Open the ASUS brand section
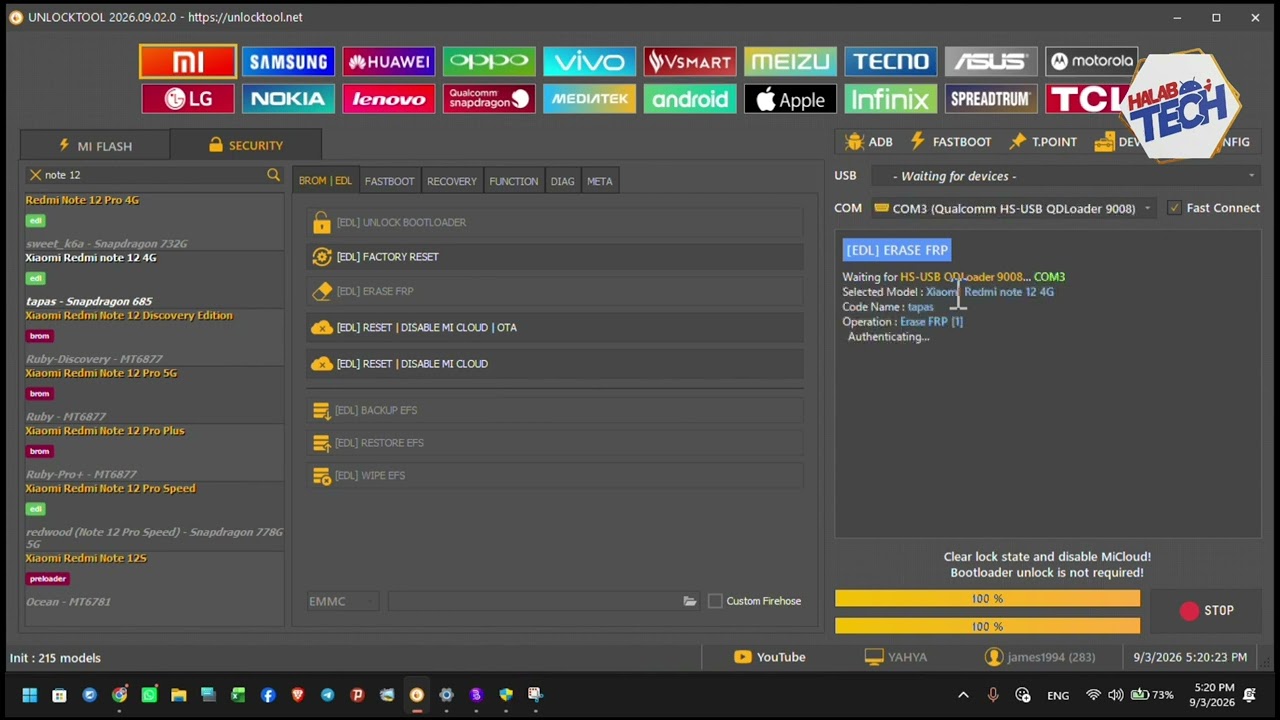Image resolution: width=1280 pixels, height=720 pixels. coord(991,62)
